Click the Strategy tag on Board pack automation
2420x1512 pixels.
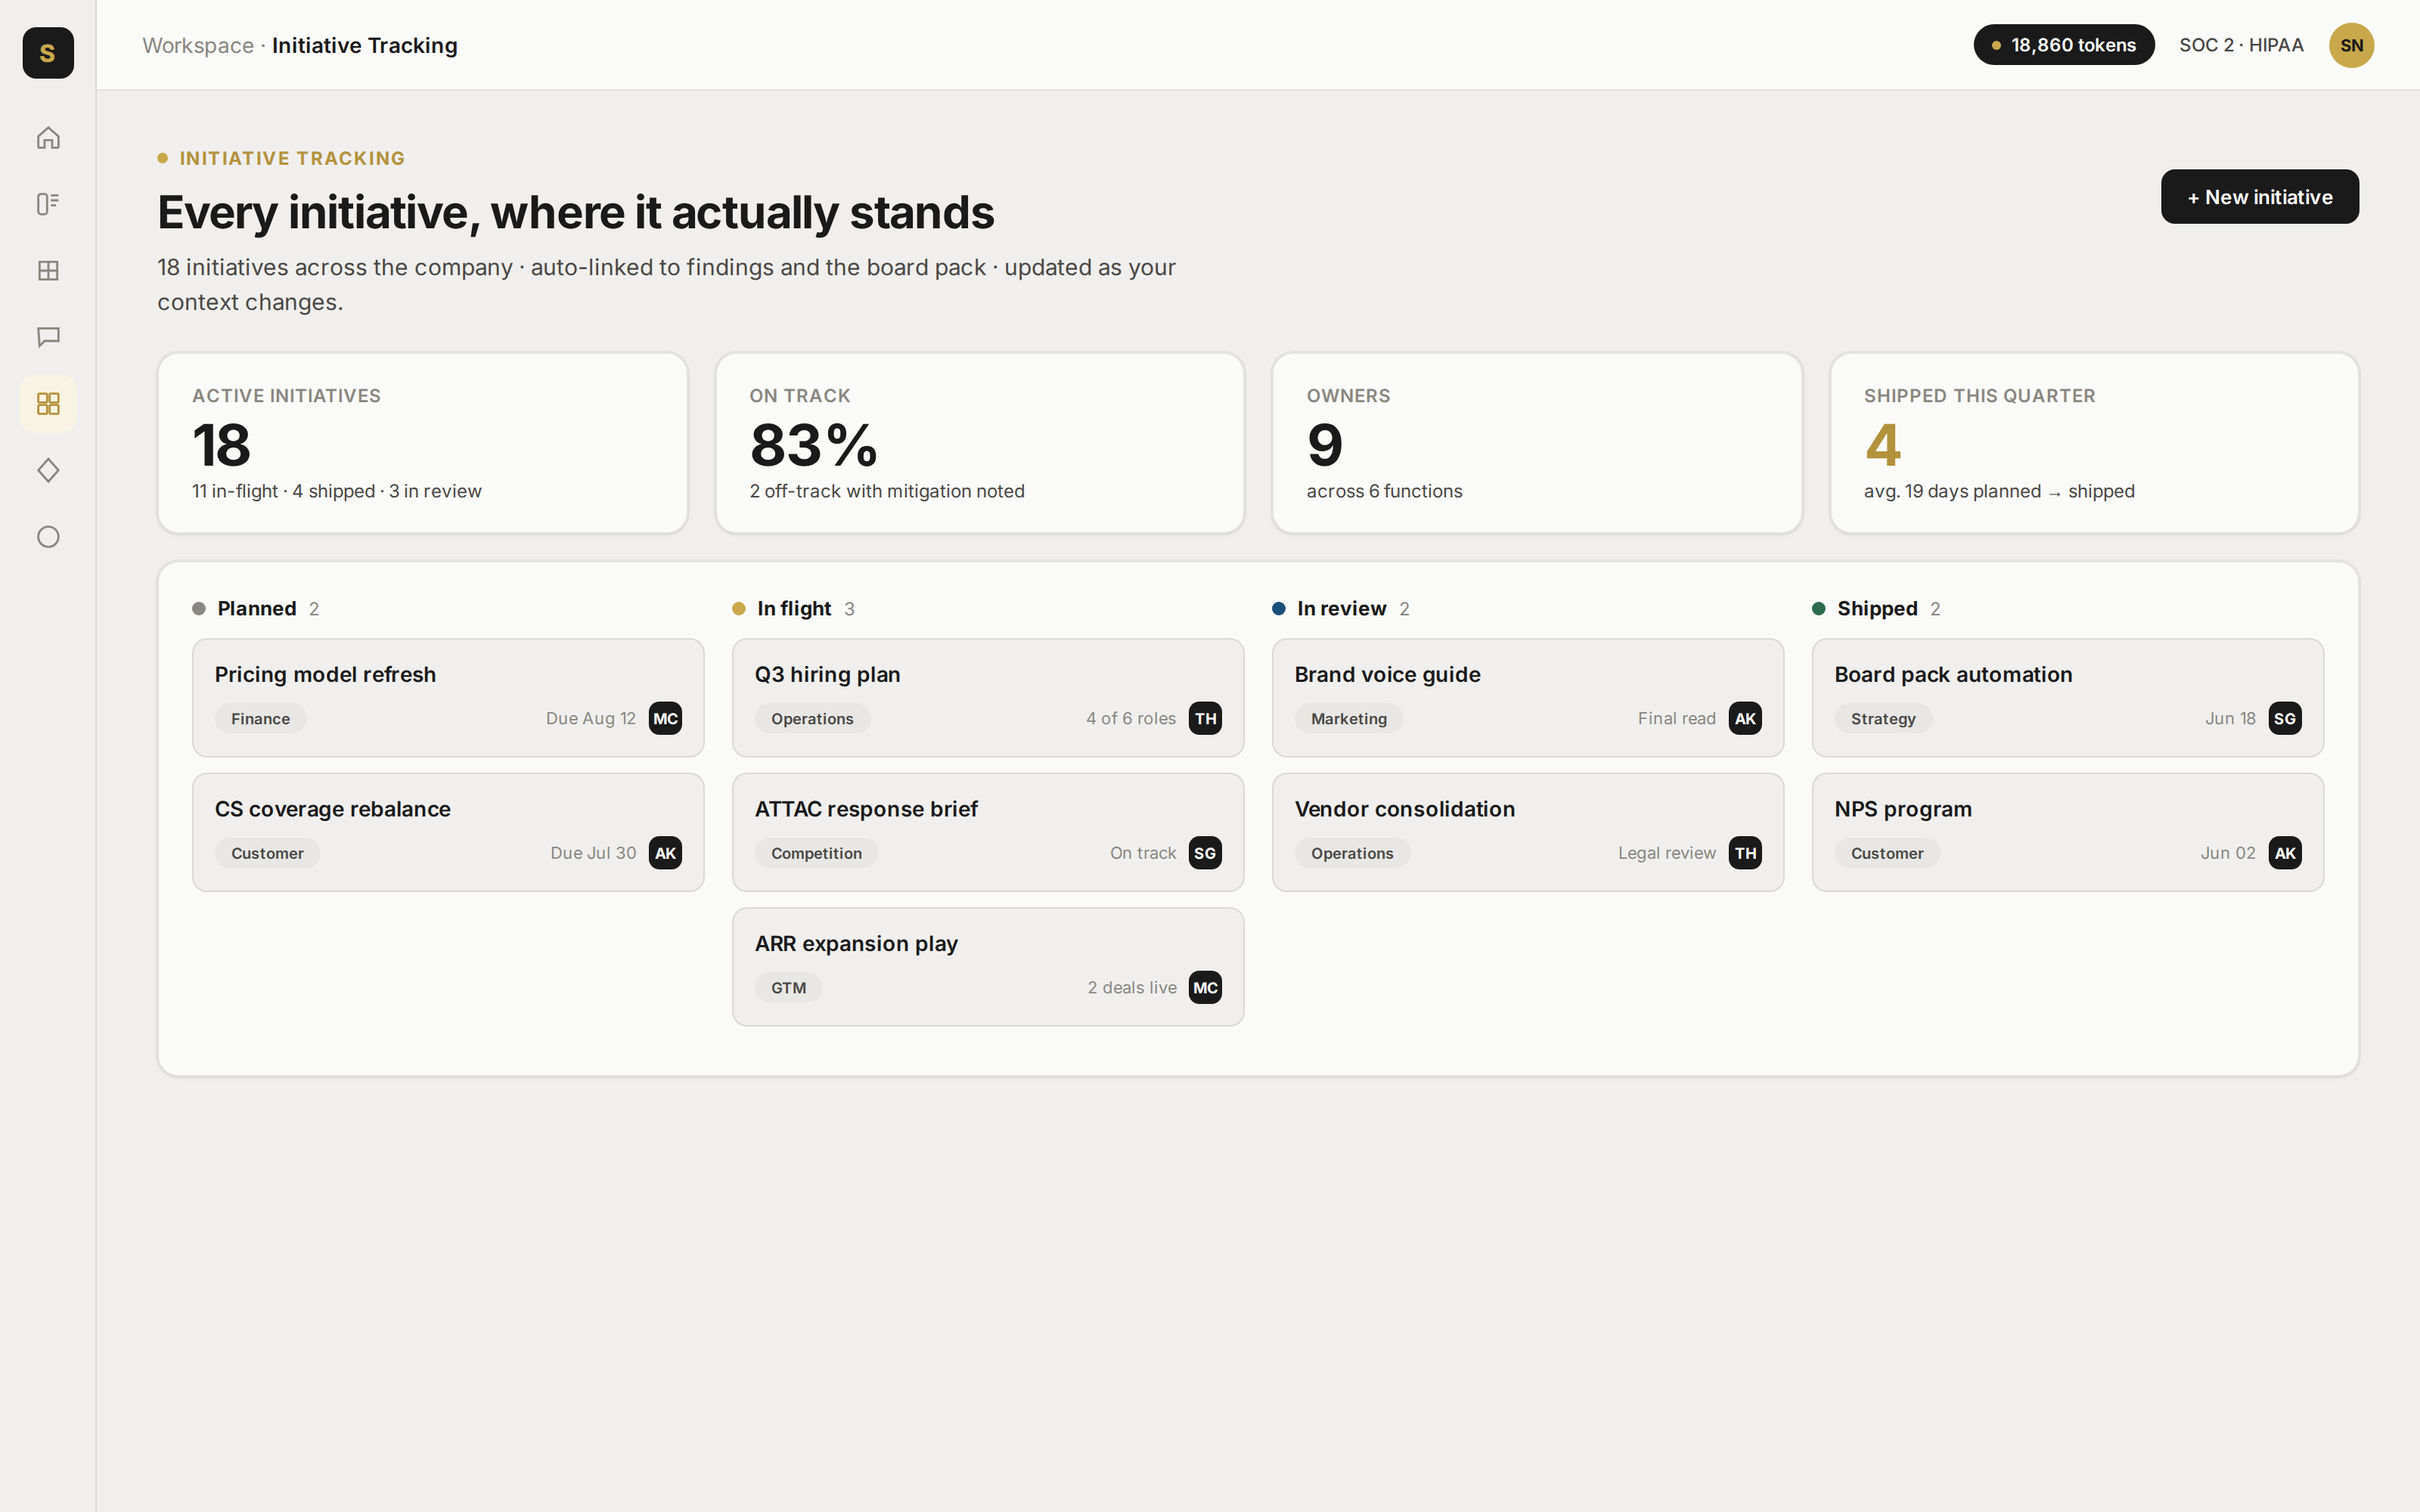1883,719
